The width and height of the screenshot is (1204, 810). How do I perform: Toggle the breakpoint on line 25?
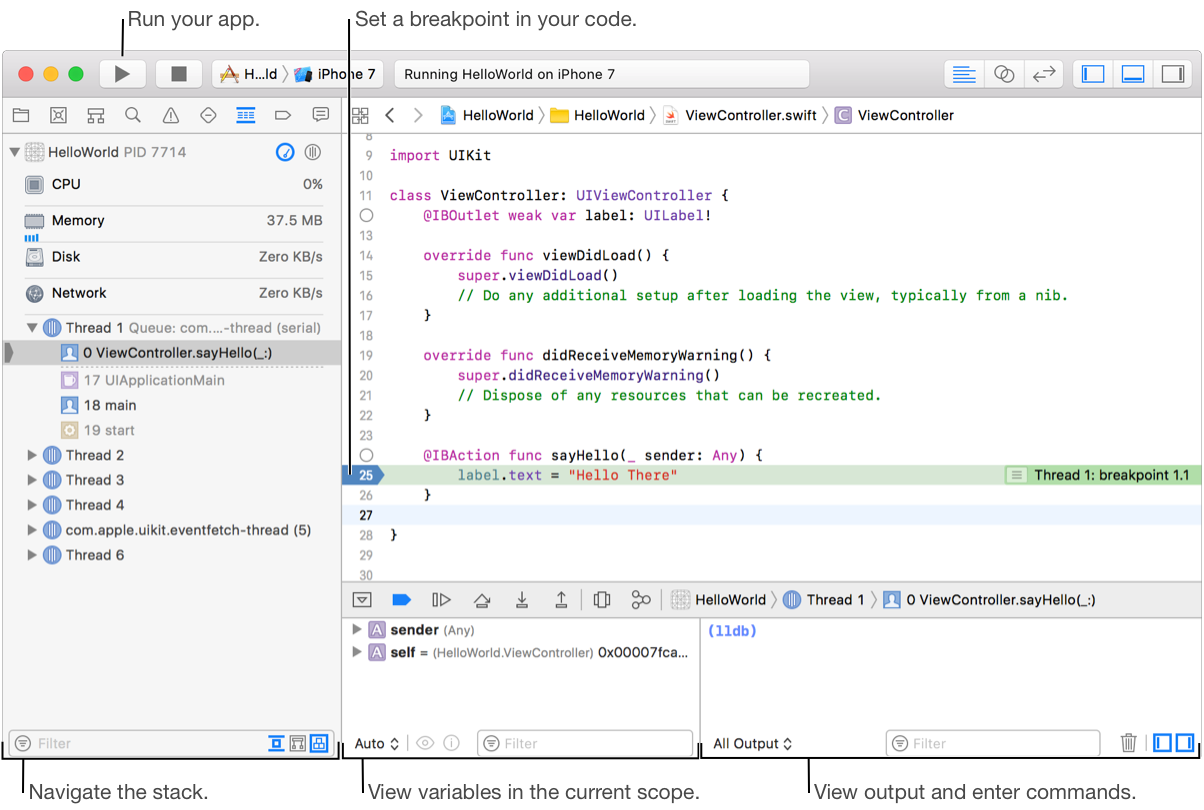click(365, 475)
